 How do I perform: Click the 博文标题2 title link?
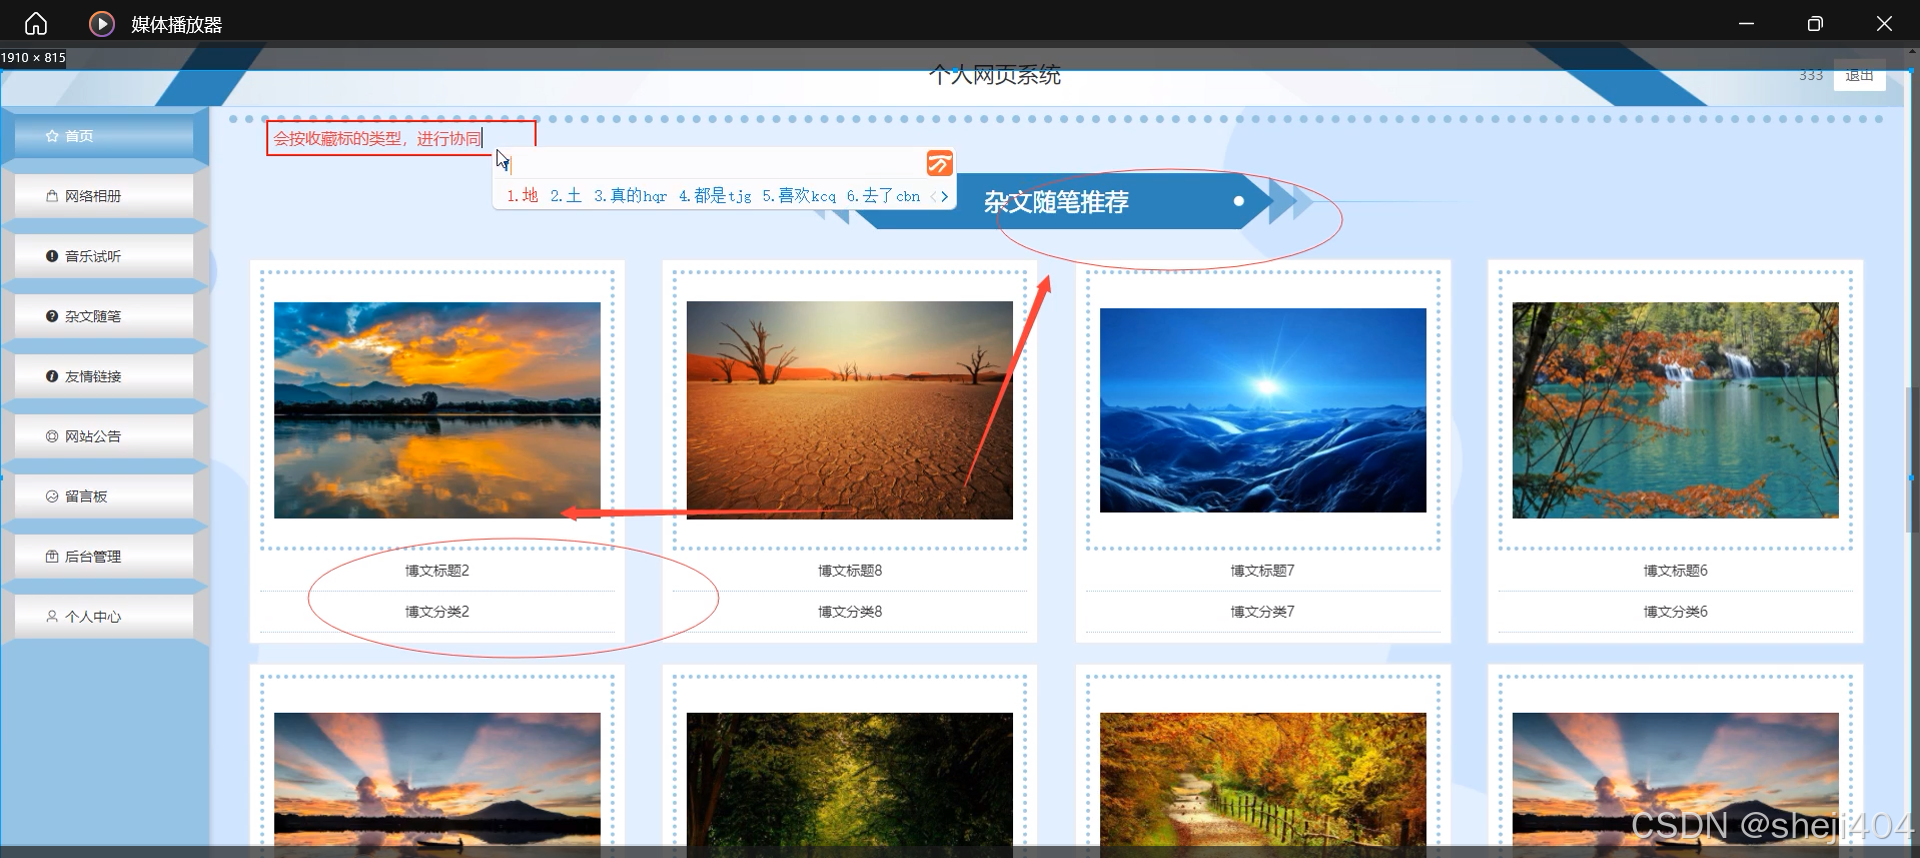(437, 571)
